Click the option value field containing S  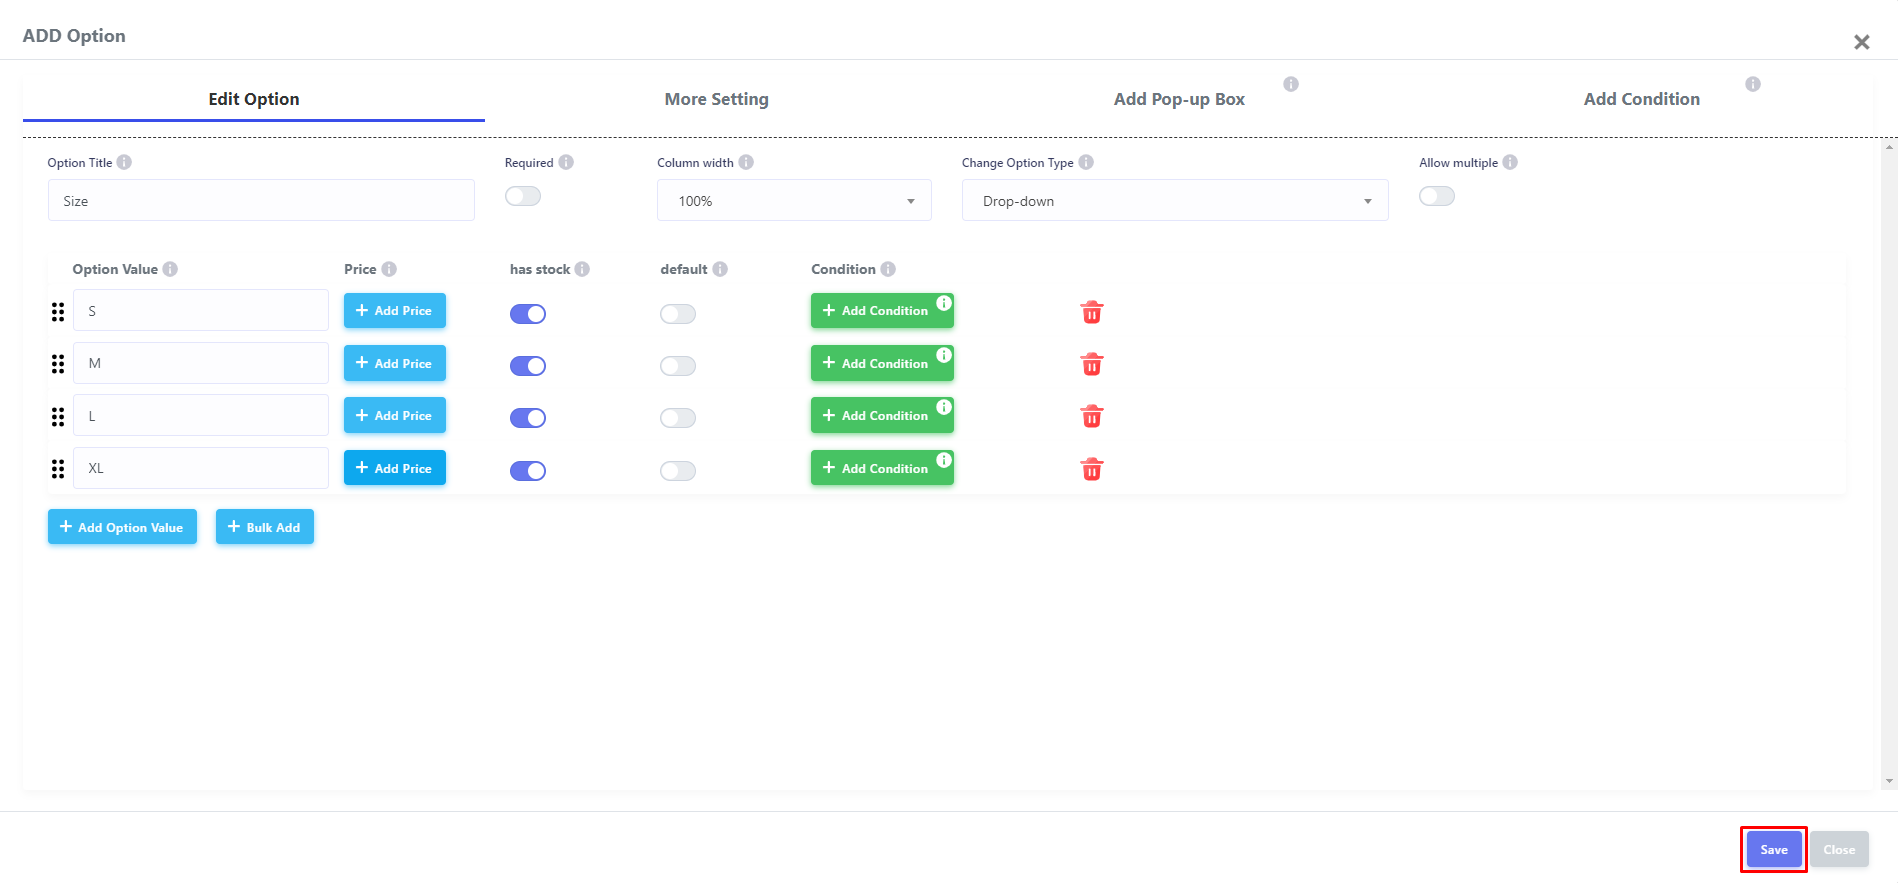click(x=201, y=310)
